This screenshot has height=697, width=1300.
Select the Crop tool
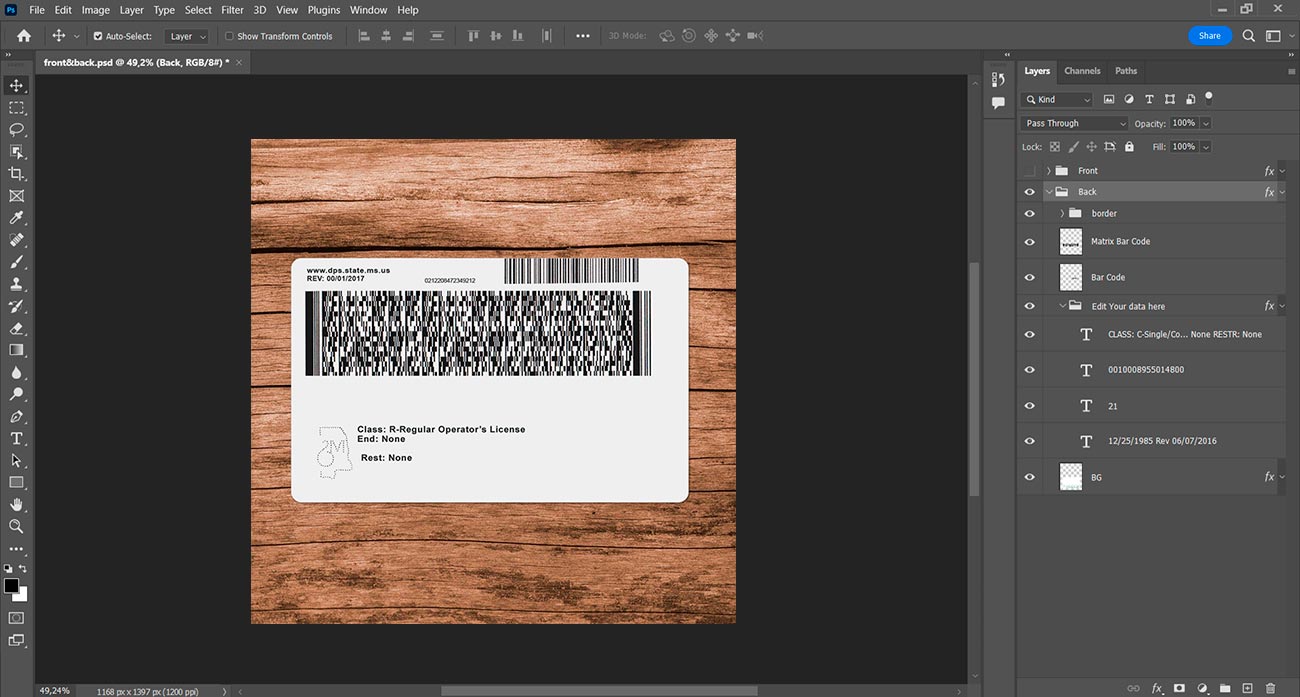click(x=16, y=174)
